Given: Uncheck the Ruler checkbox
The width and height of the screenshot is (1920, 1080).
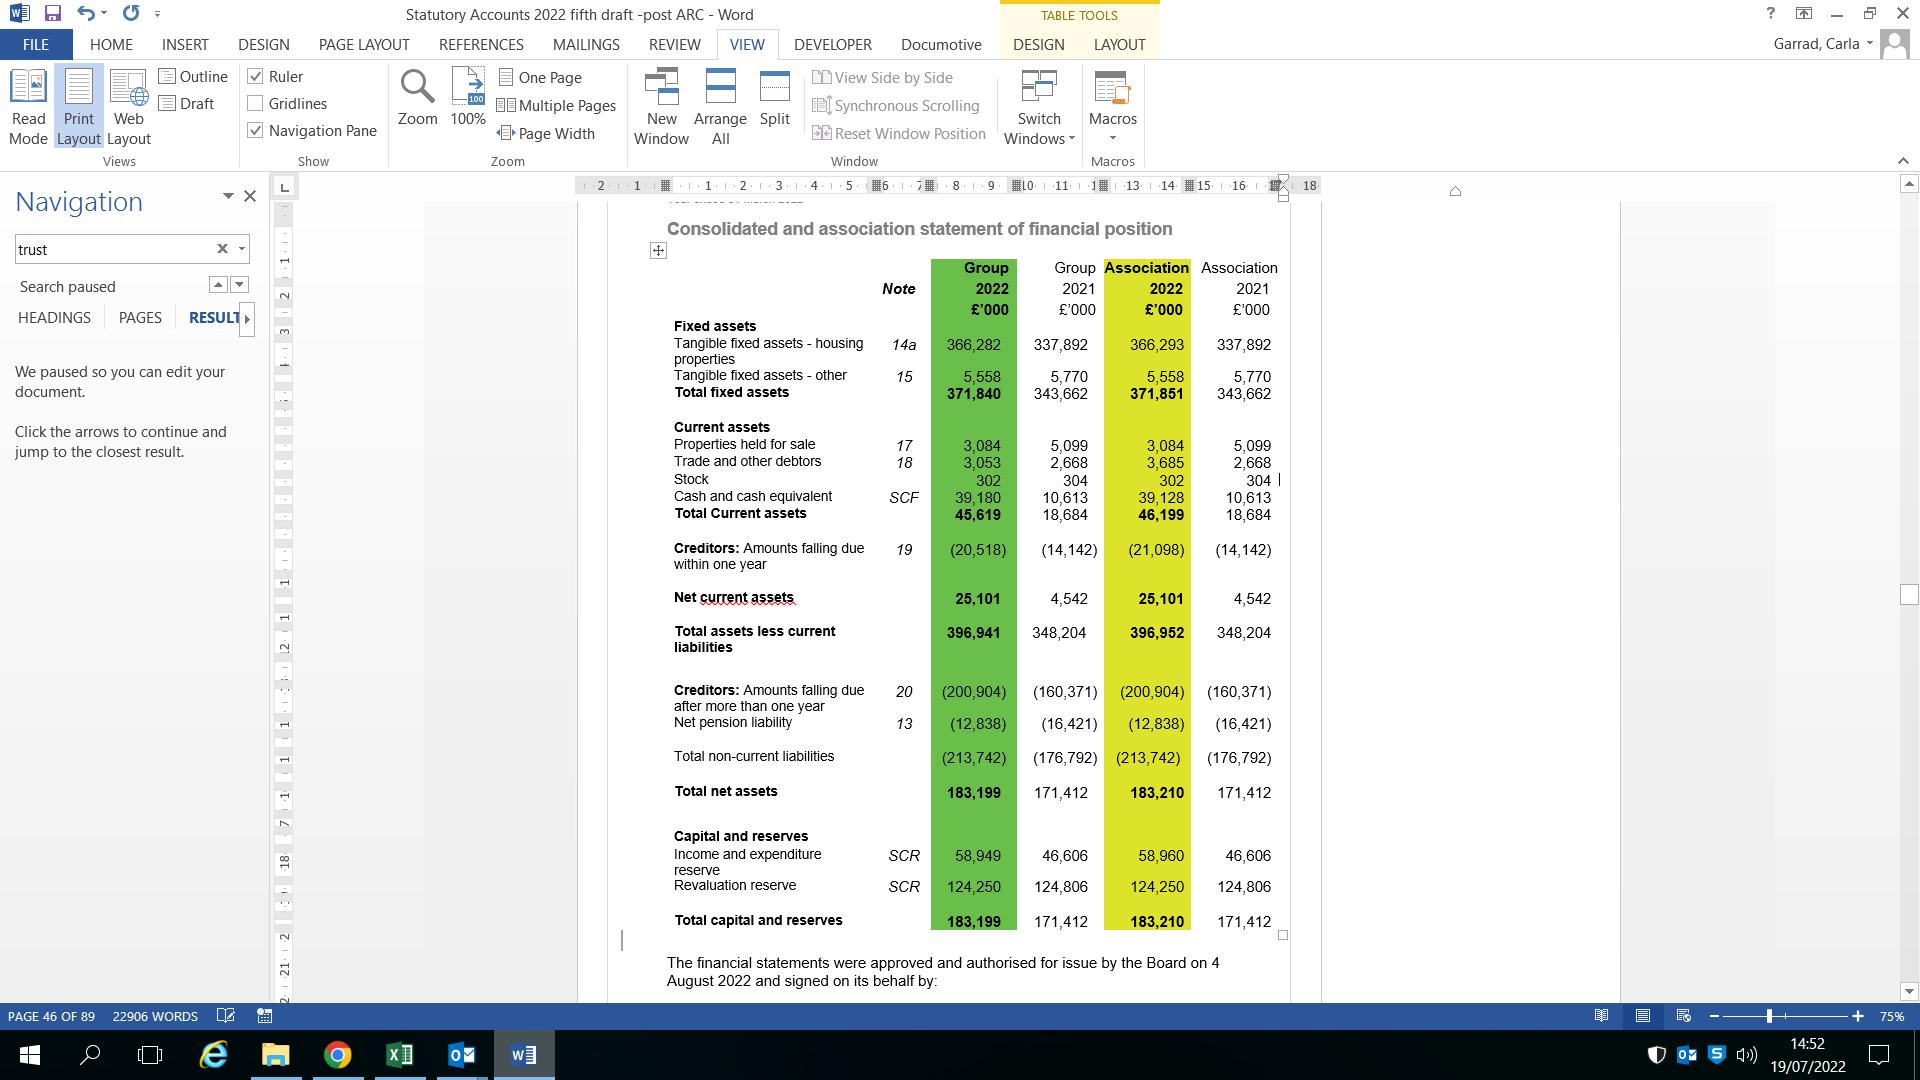Looking at the screenshot, I should point(256,77).
